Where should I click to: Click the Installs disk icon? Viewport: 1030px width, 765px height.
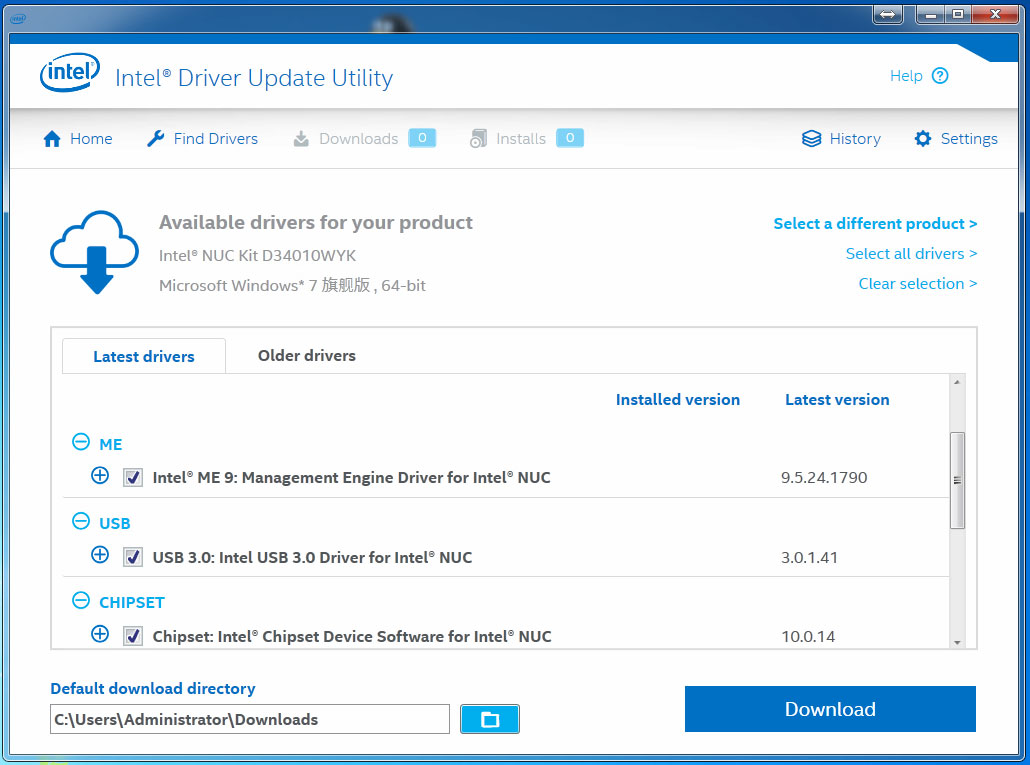[478, 139]
